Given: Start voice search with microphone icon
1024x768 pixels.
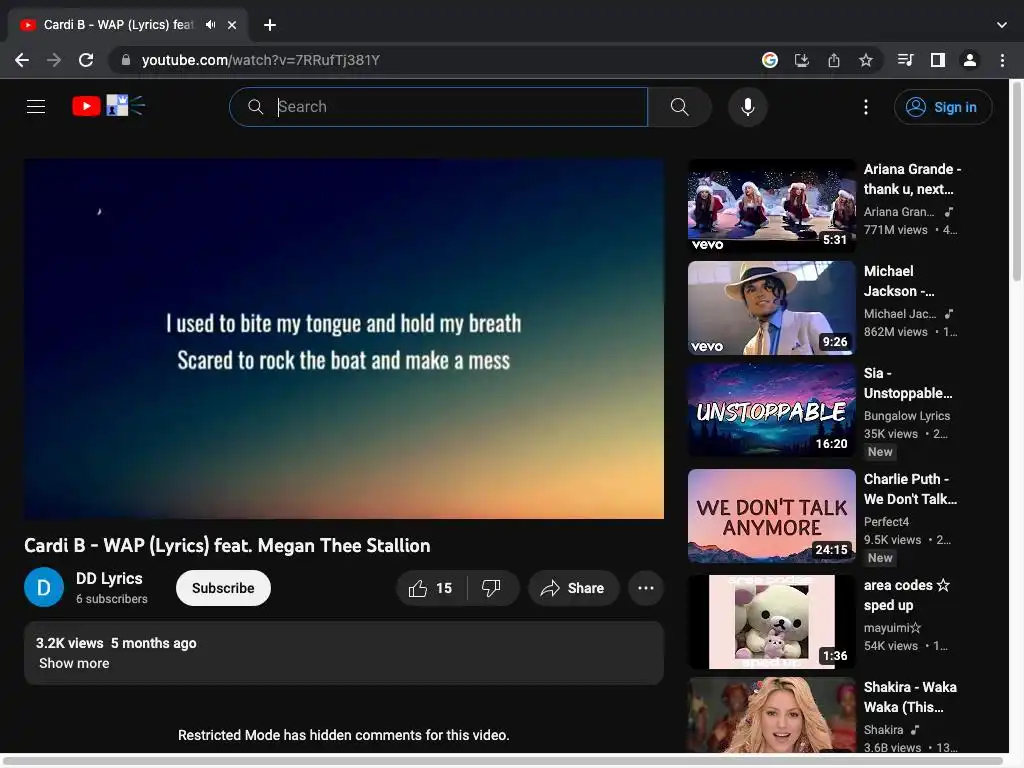Looking at the screenshot, I should (x=748, y=106).
